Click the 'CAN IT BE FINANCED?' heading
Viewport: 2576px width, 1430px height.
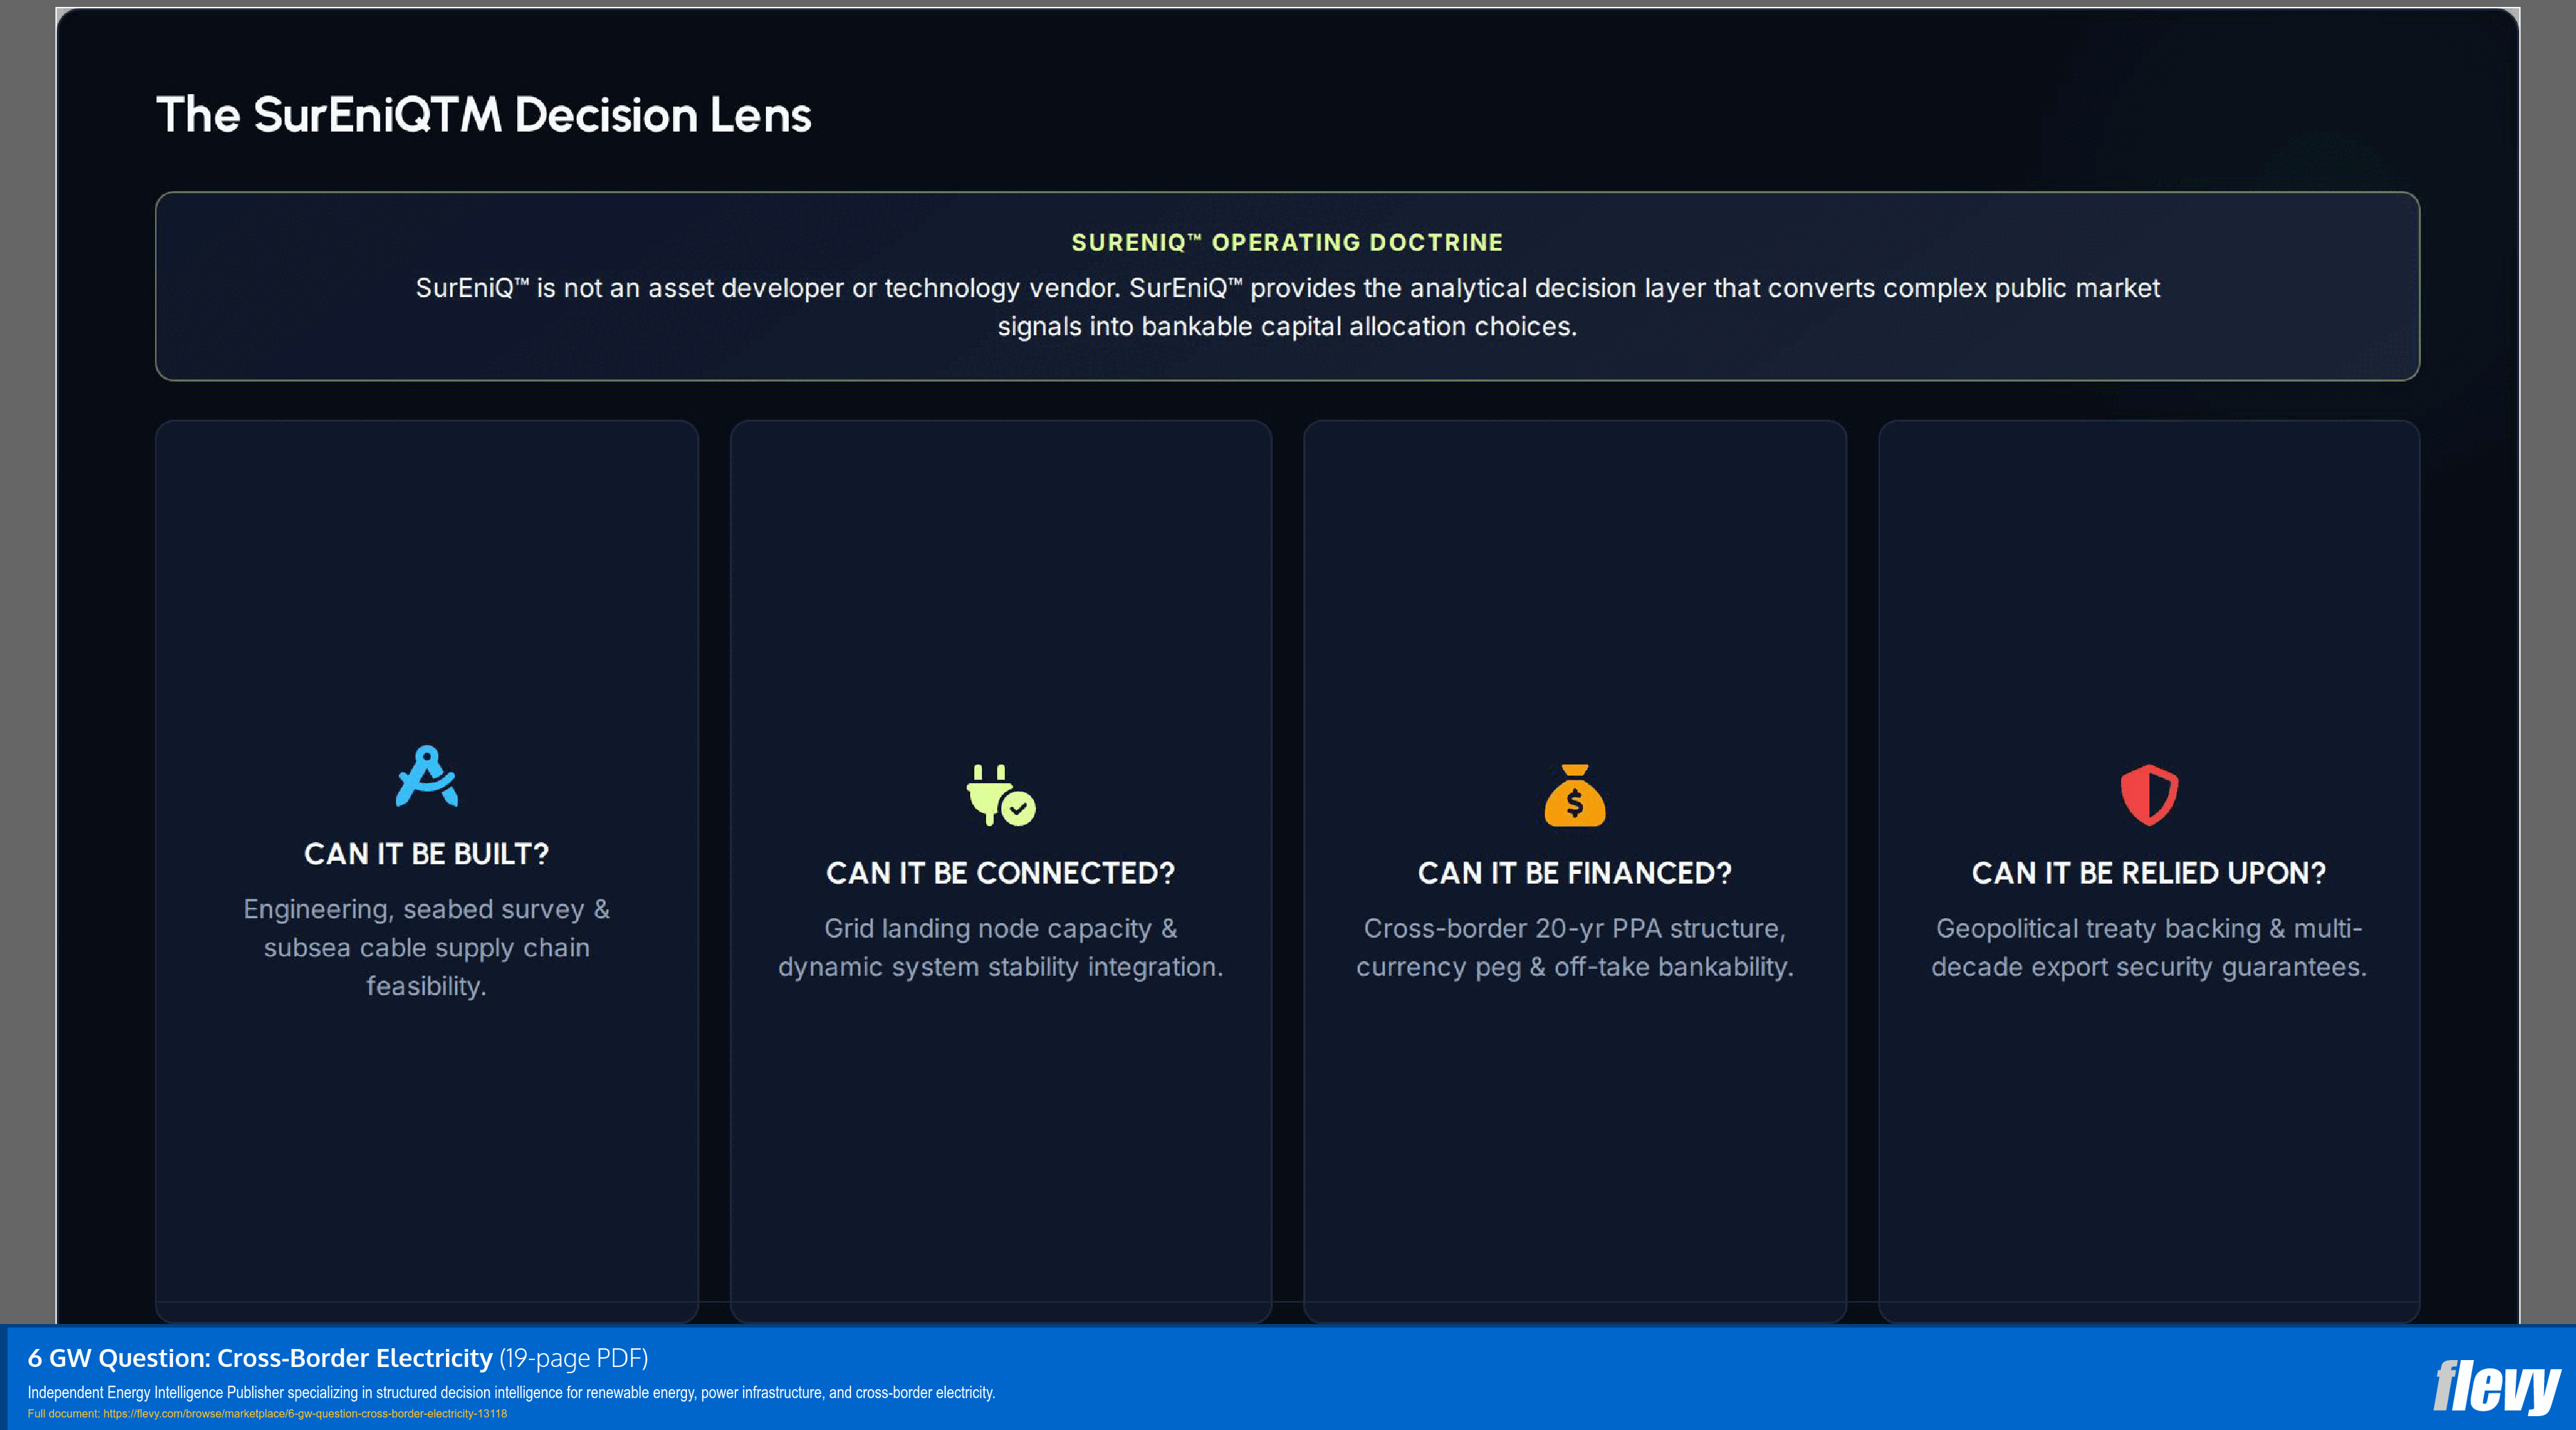point(1575,873)
